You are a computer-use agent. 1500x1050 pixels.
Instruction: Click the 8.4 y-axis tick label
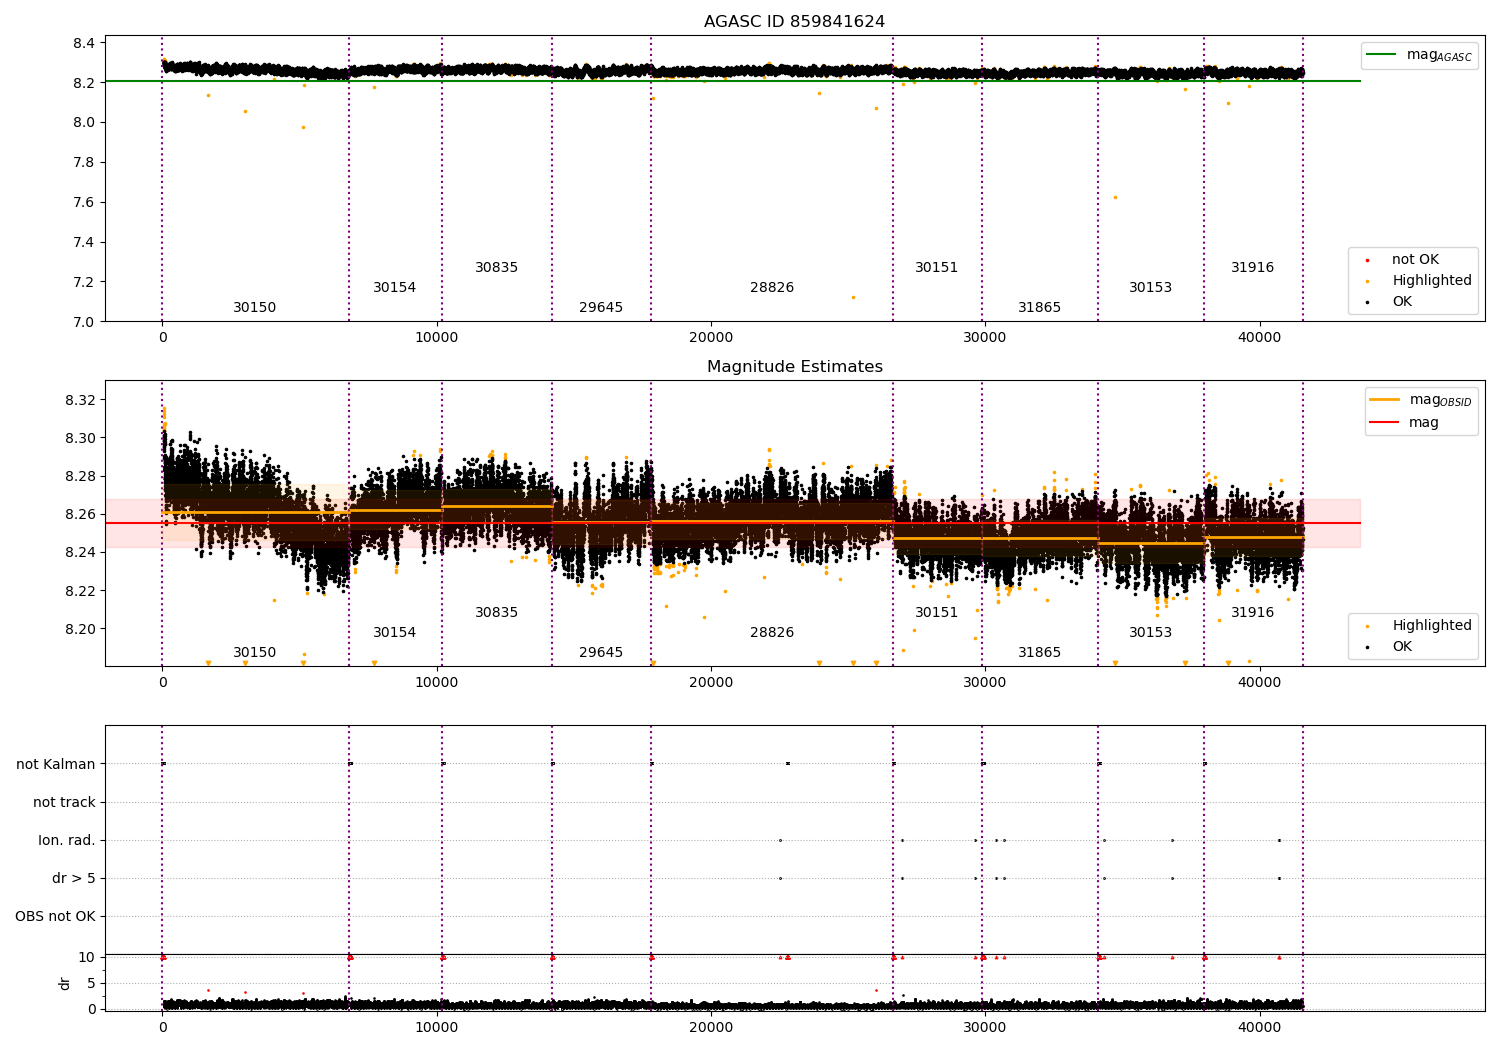[x=84, y=43]
